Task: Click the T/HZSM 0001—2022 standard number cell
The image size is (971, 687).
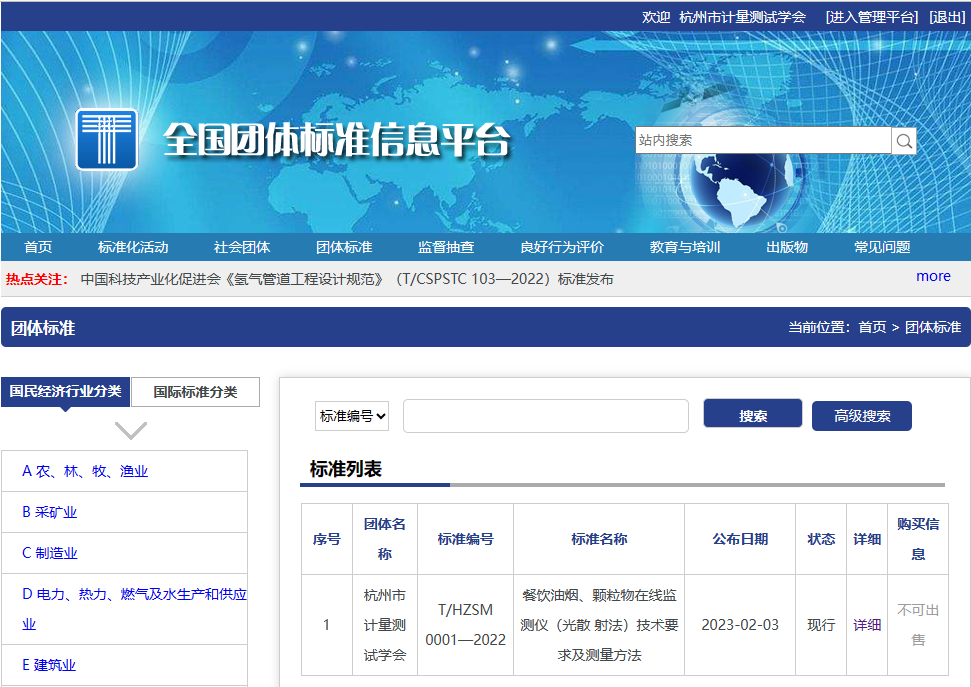Action: pos(466,625)
